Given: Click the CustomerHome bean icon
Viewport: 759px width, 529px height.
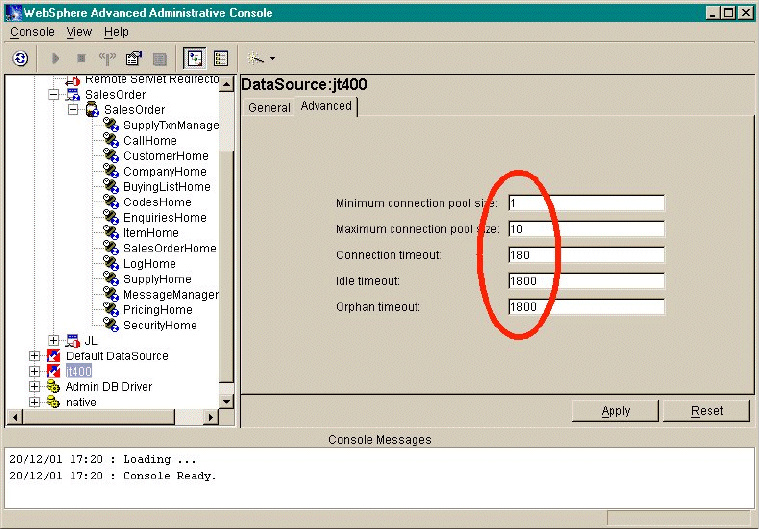Looking at the screenshot, I should point(111,156).
